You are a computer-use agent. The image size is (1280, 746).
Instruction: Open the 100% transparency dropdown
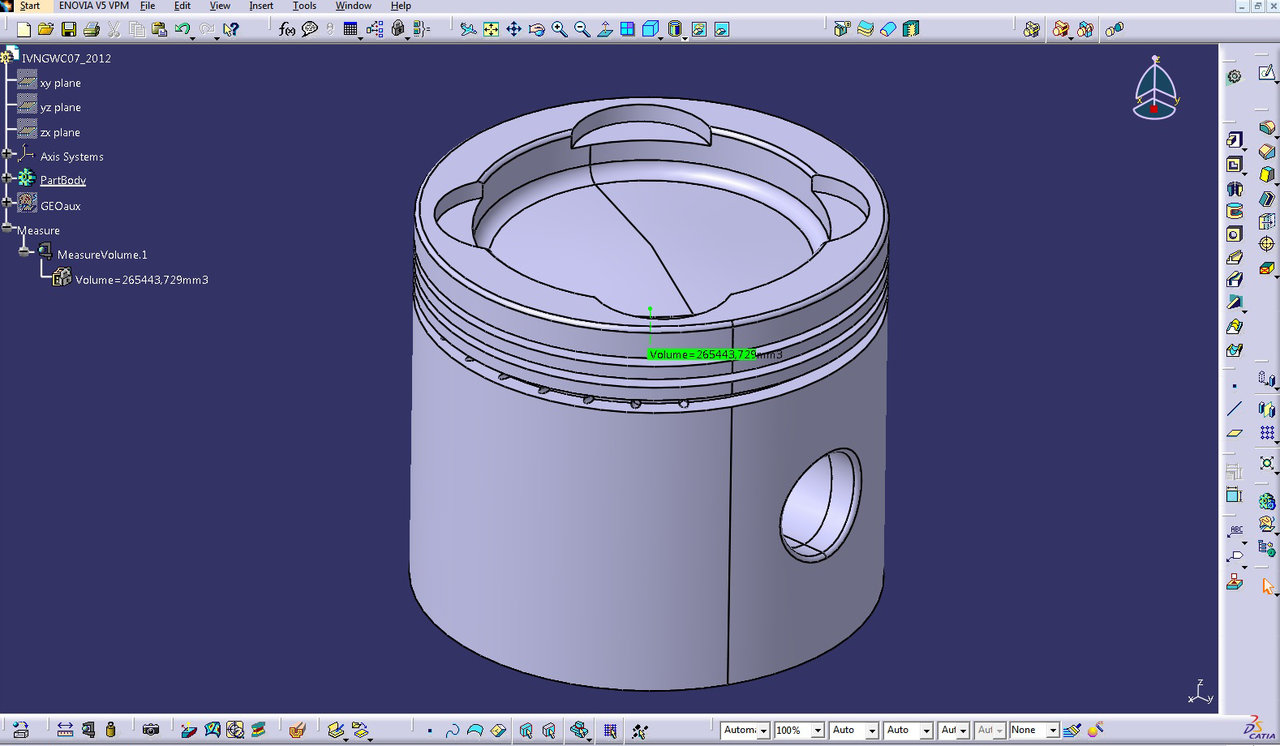pos(818,731)
